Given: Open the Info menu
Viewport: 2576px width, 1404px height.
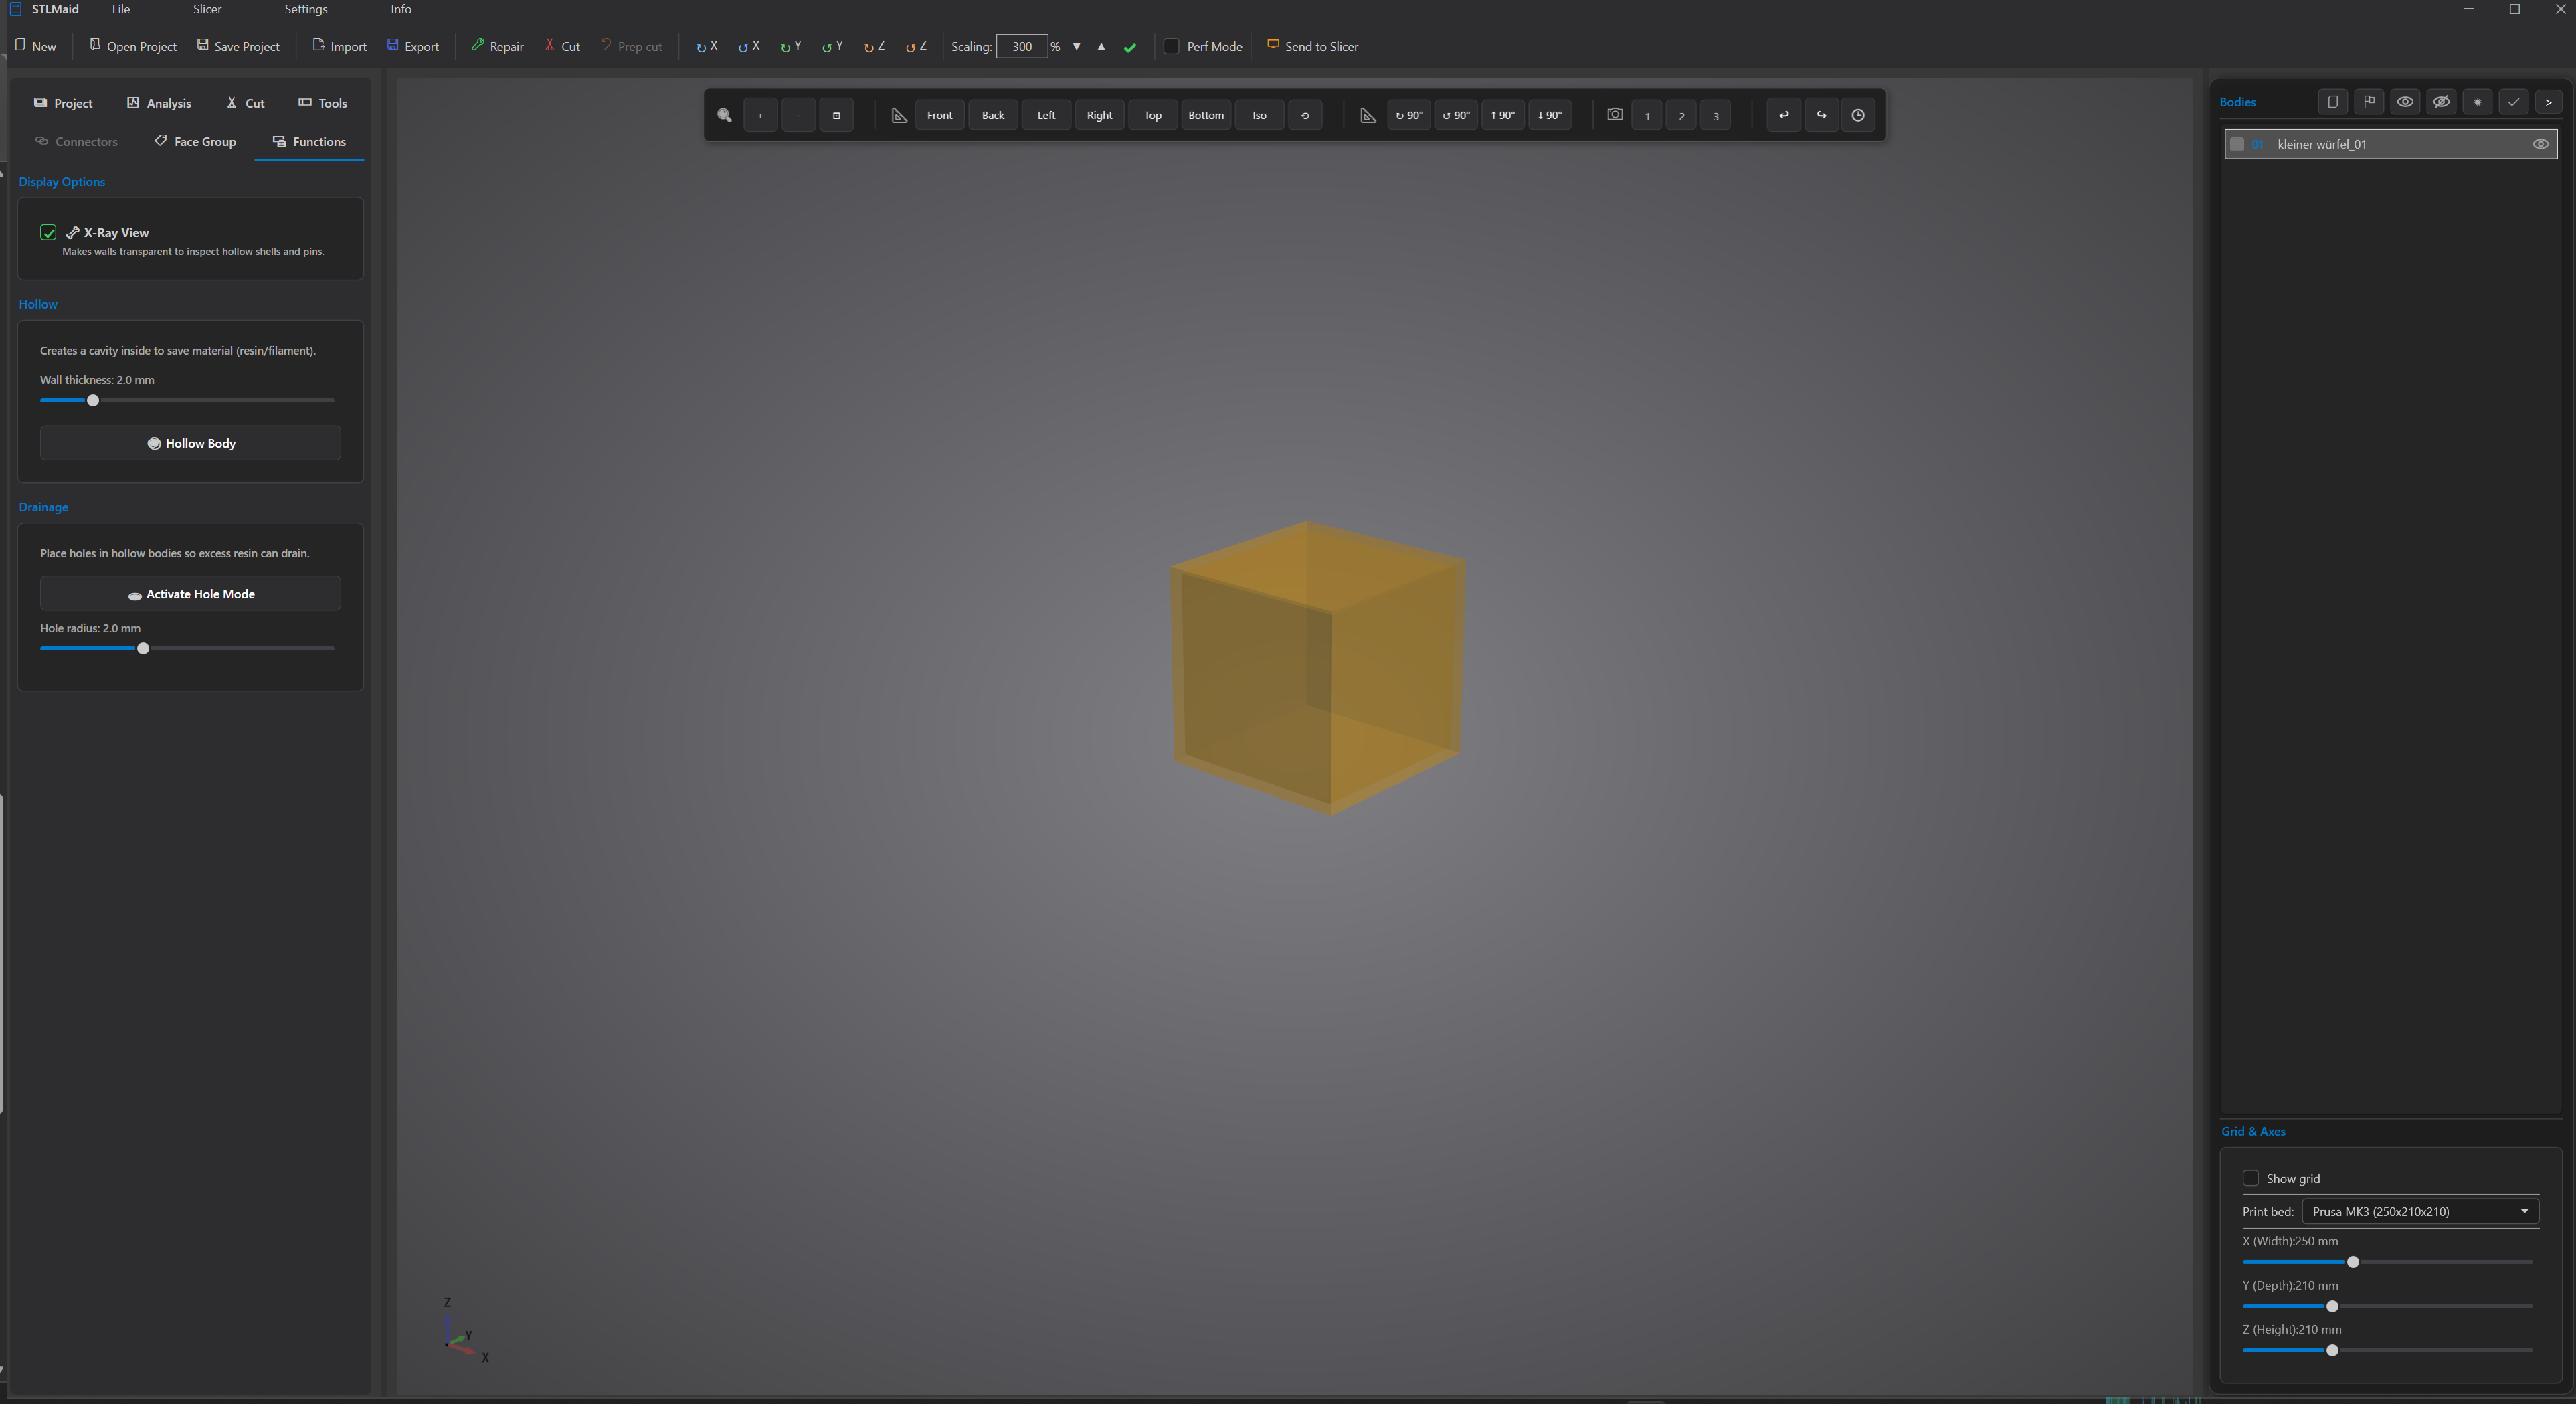Looking at the screenshot, I should tap(401, 9).
